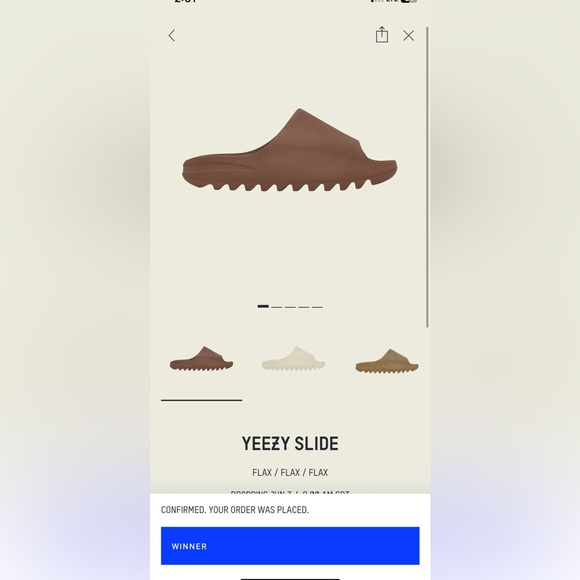This screenshot has width=580, height=580.
Task: Click the vertical scrollbar on right edge
Action: 427,177
